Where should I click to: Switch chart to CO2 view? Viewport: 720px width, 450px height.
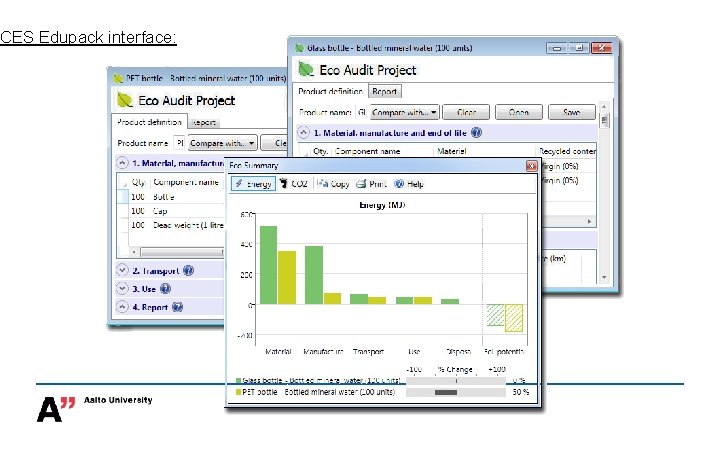tap(294, 184)
